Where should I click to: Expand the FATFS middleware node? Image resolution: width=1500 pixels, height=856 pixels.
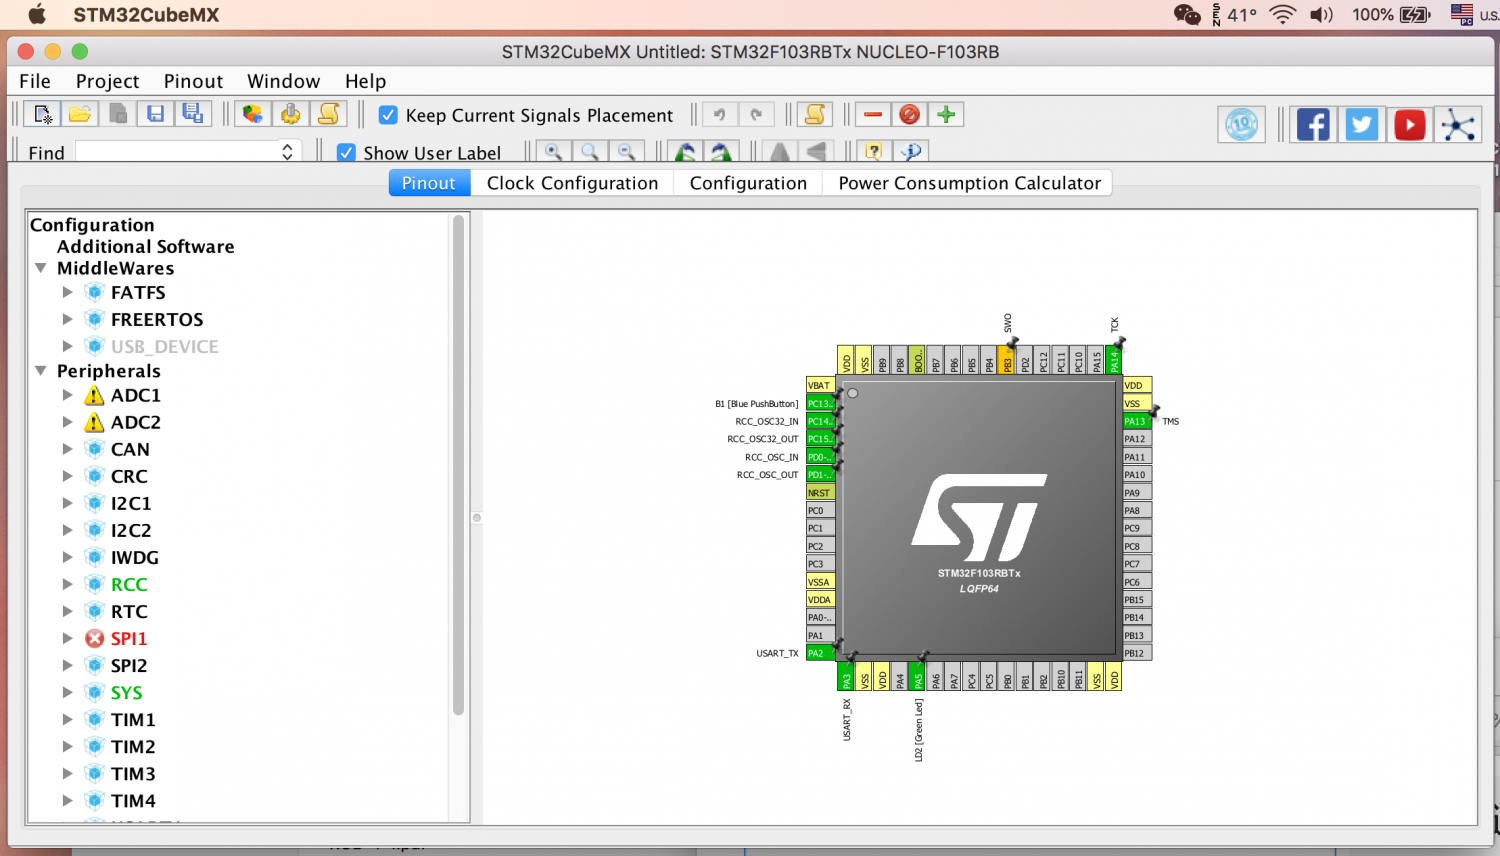pyautogui.click(x=68, y=292)
